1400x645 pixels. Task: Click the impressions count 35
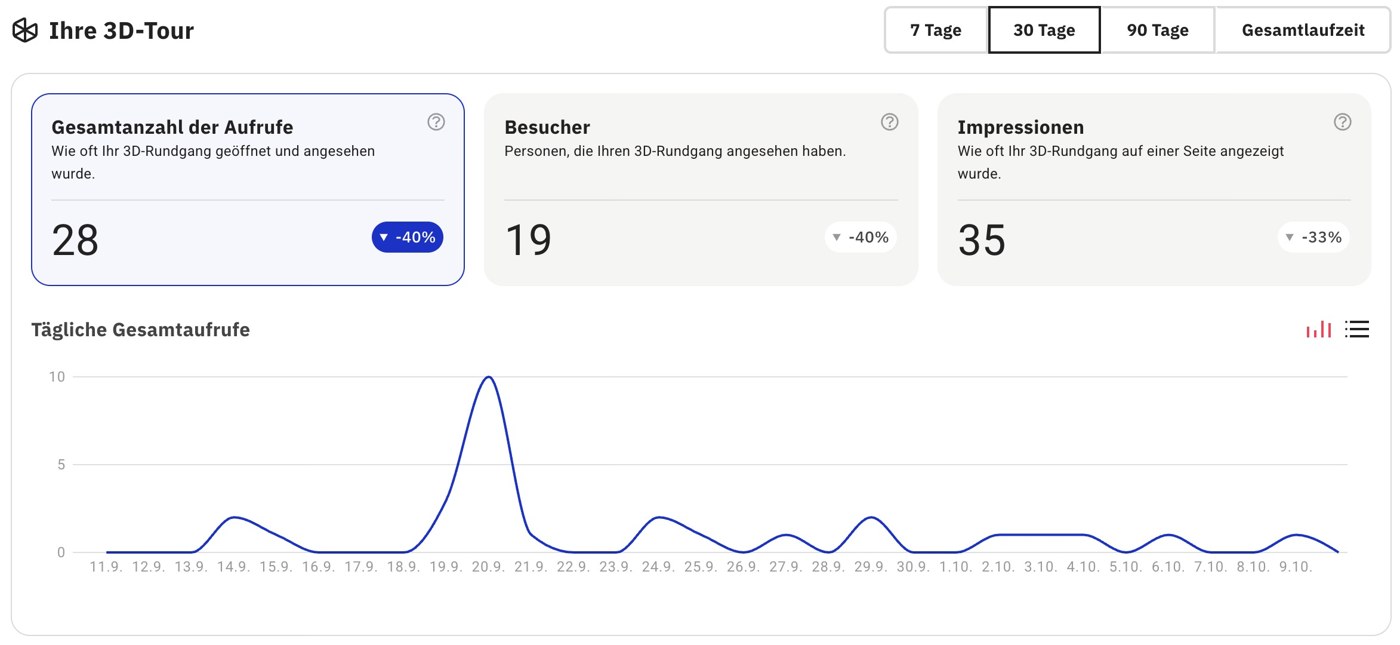(982, 241)
